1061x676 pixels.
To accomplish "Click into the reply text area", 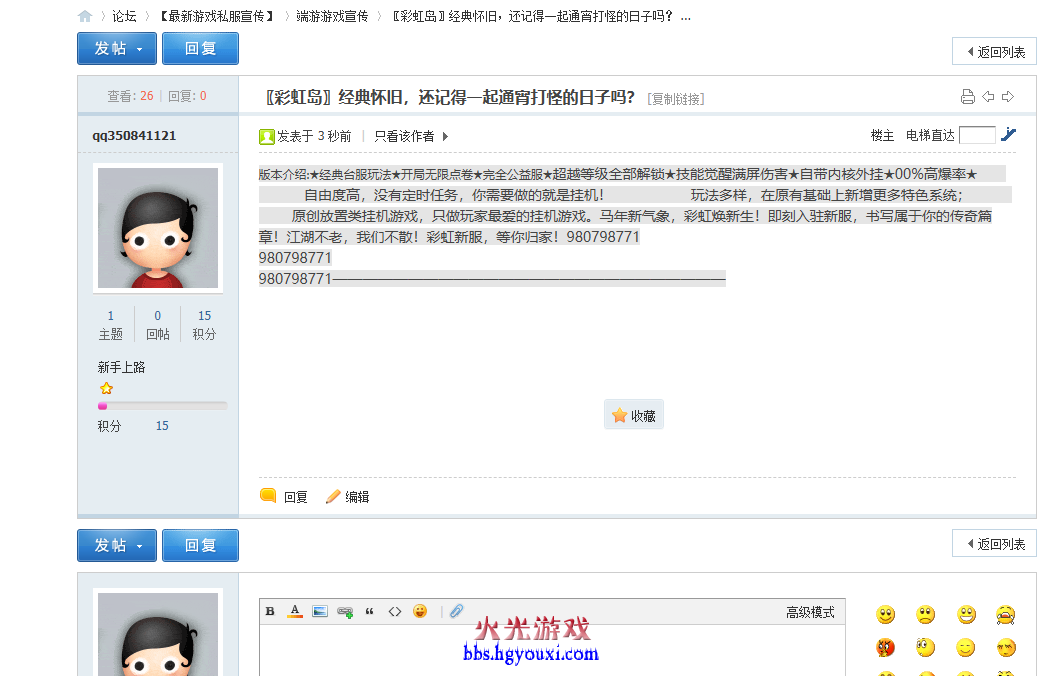I will coord(552,650).
